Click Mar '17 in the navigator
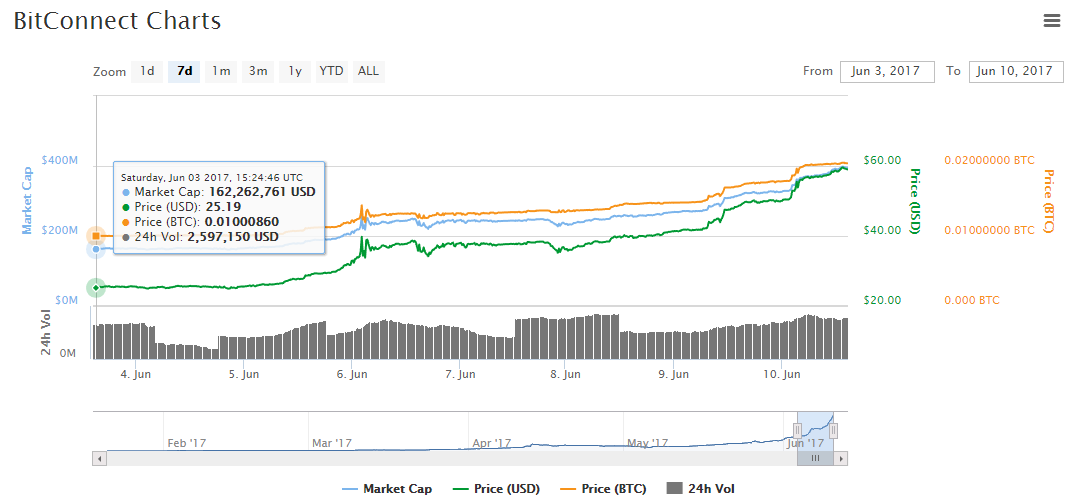Image resolution: width=1068 pixels, height=502 pixels. [332, 443]
